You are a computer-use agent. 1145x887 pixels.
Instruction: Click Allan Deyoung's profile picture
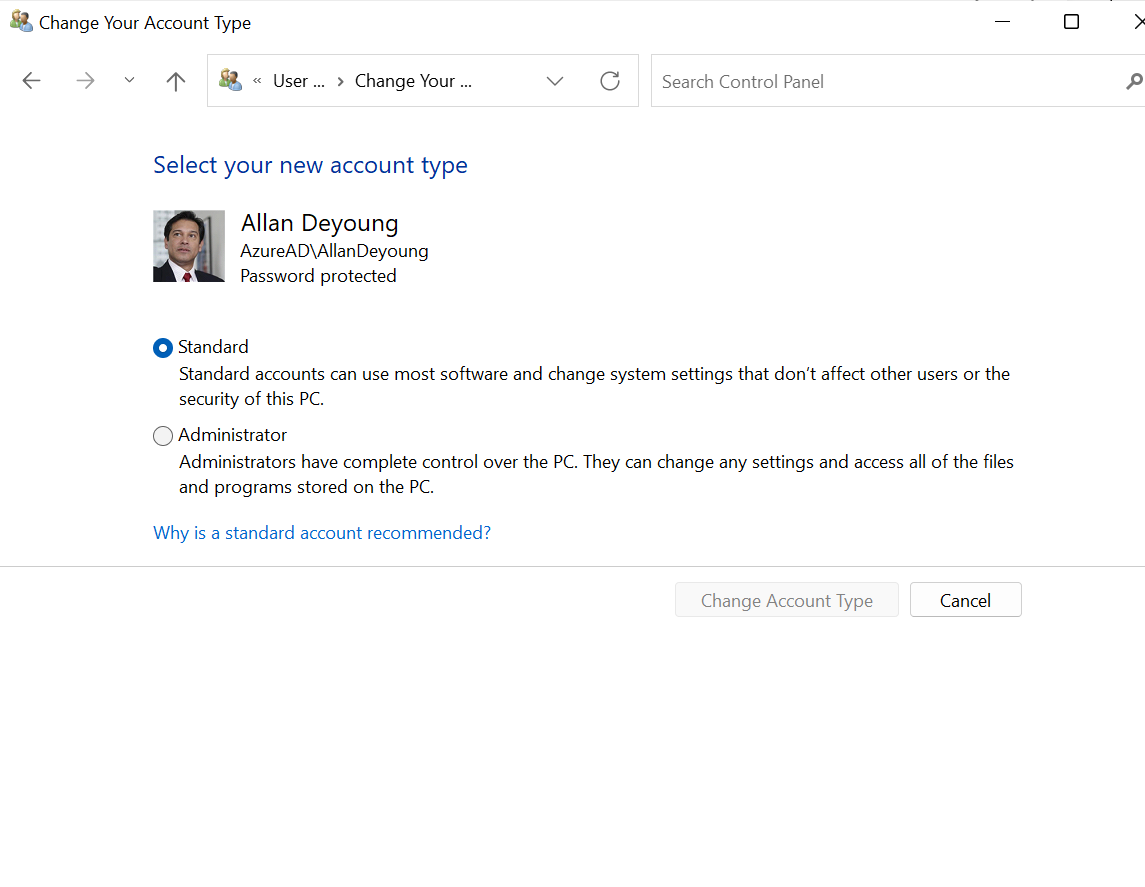tap(188, 245)
